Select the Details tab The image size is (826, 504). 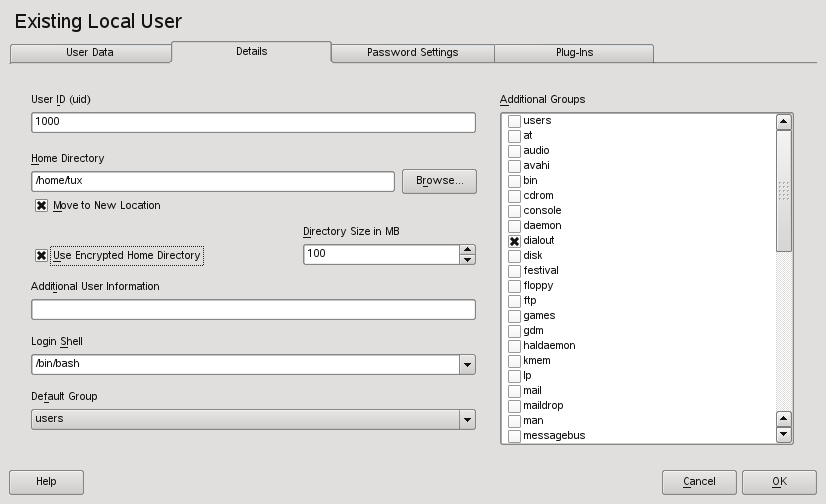coord(251,52)
